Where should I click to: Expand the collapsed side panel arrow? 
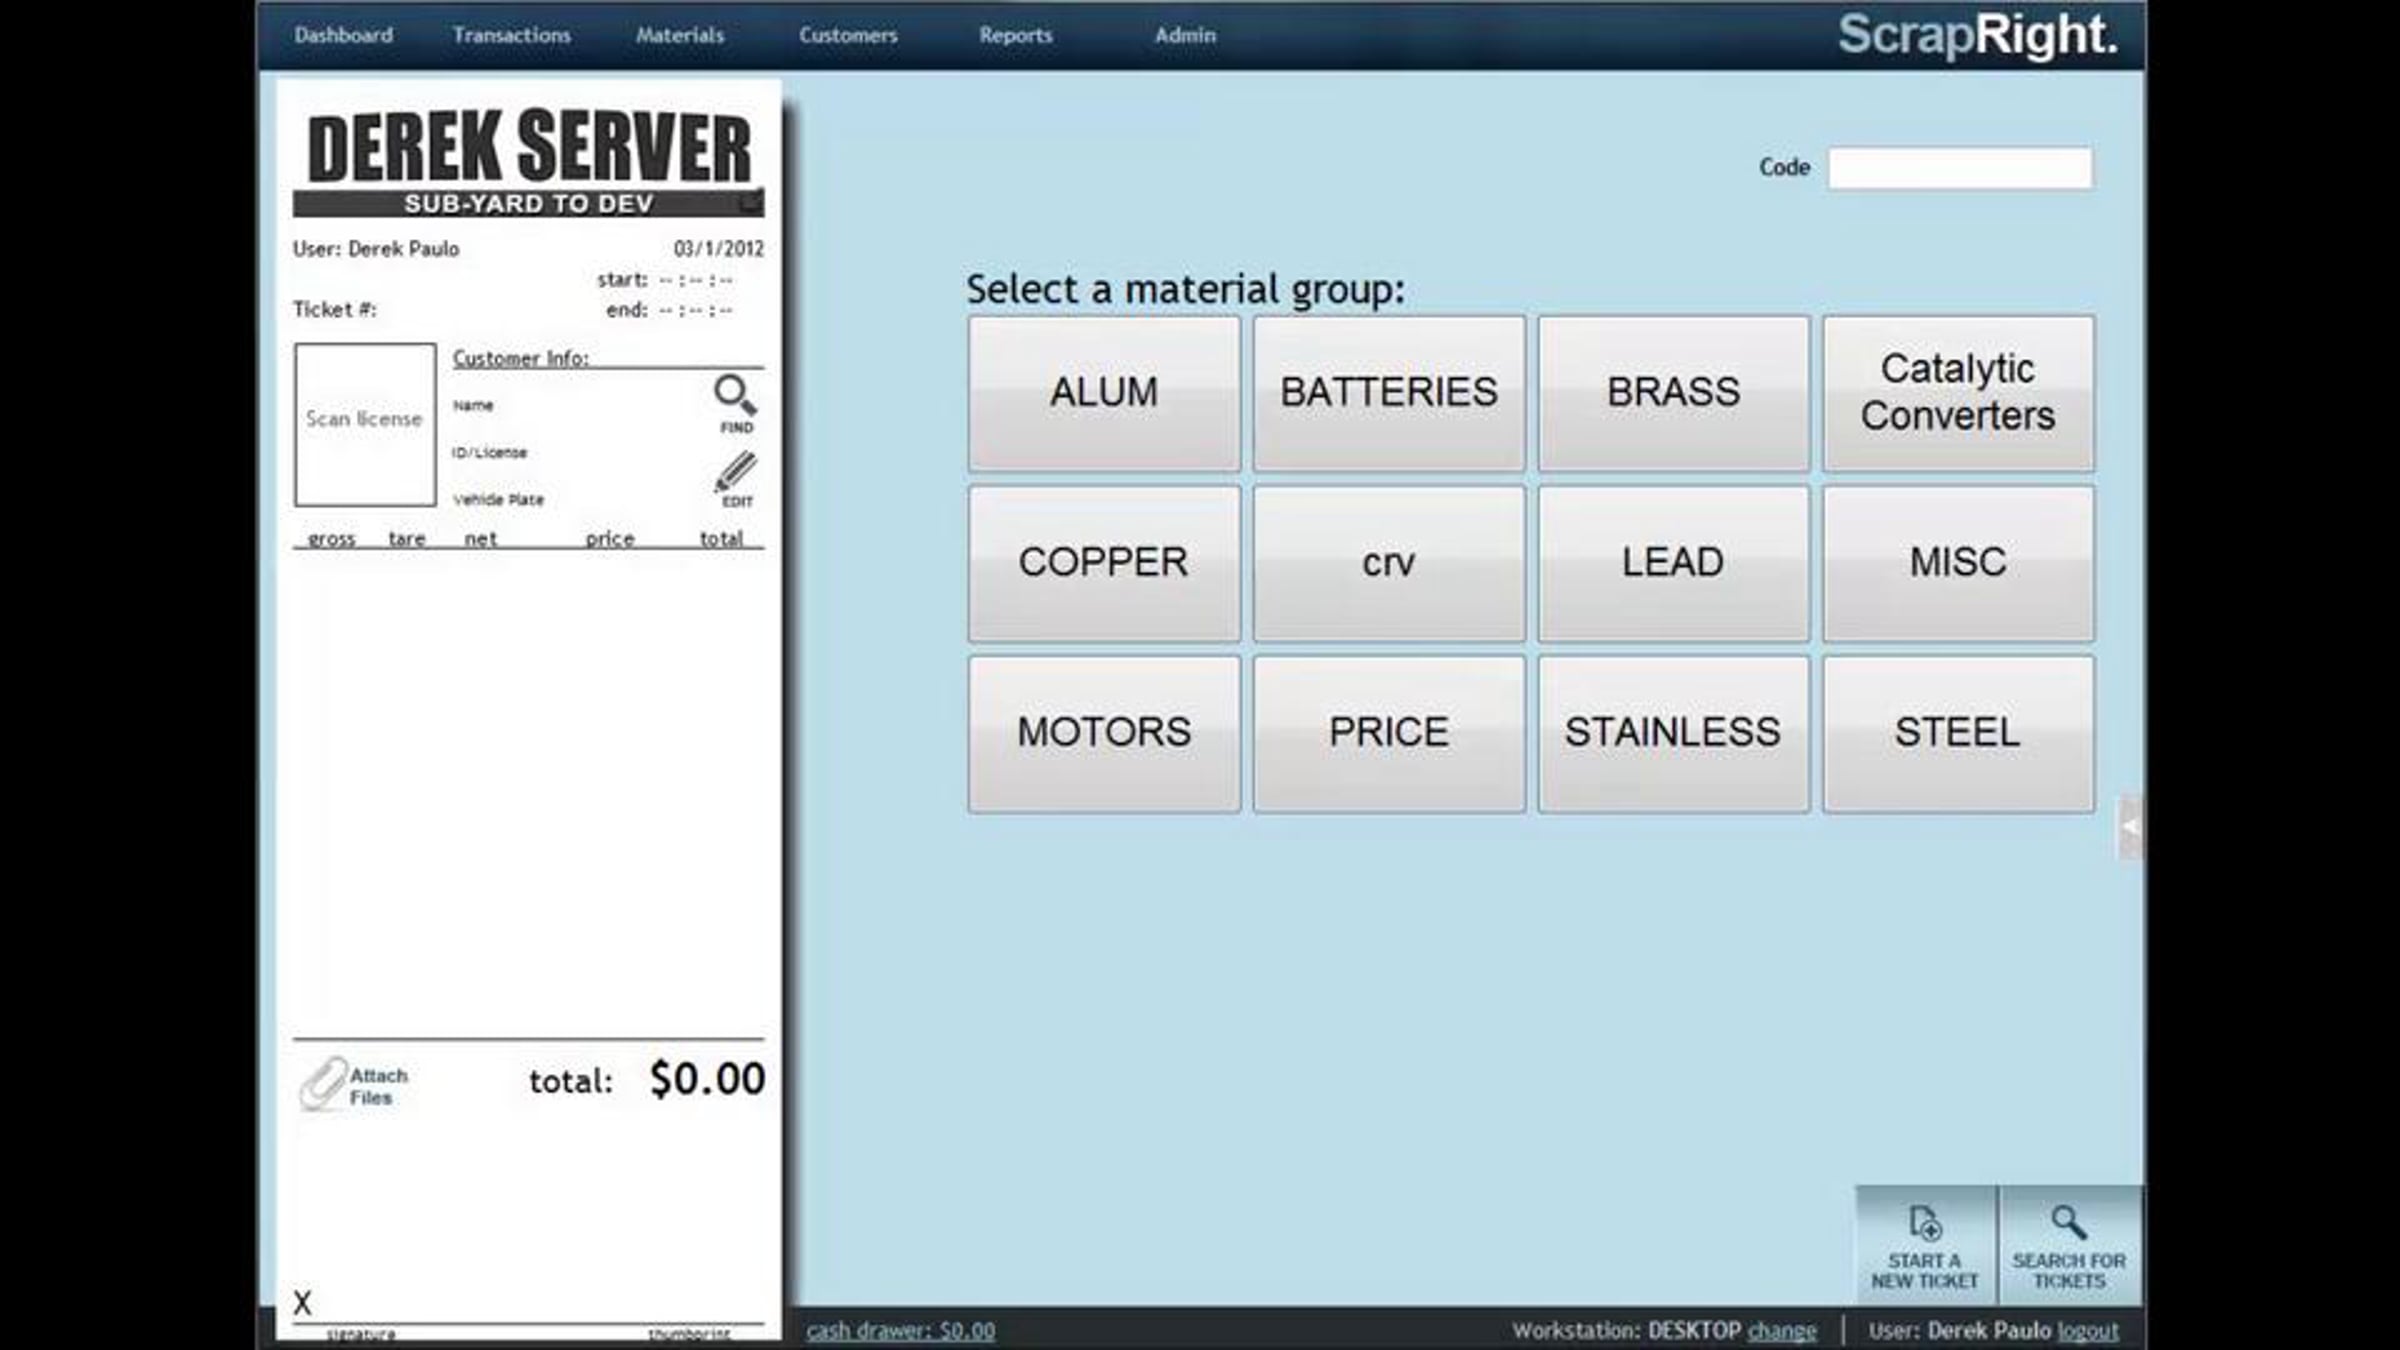[x=2130, y=827]
